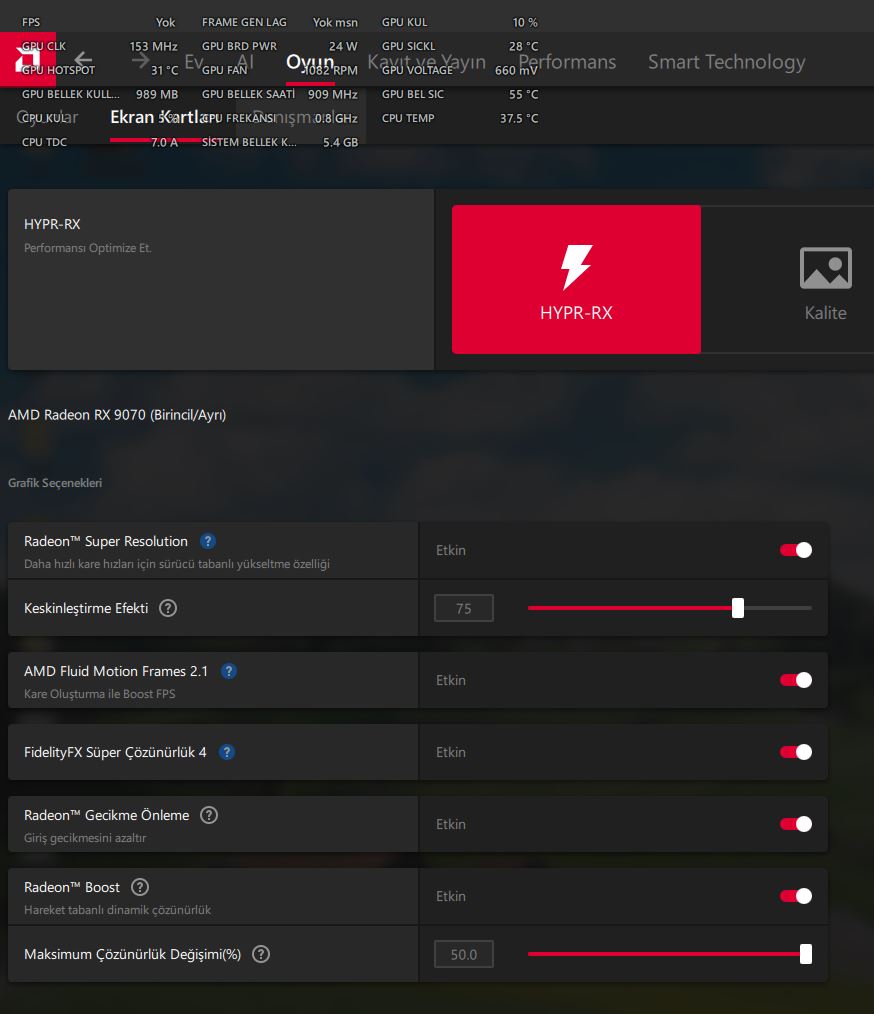Click the CPU TDC overlay label
The width and height of the screenshot is (874, 1014).
44,142
